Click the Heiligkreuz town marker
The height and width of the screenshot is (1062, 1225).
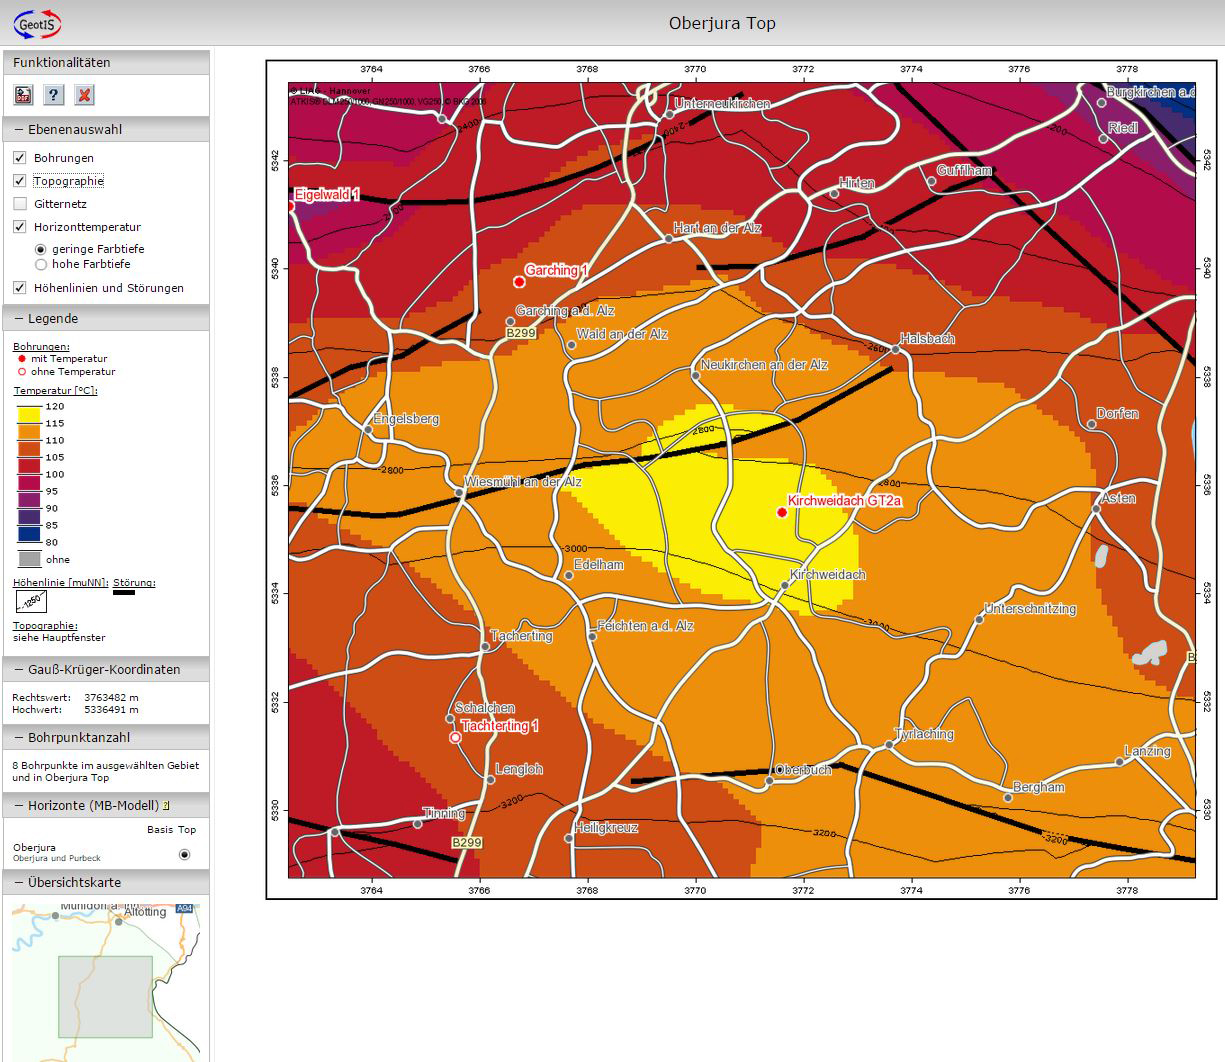(569, 838)
